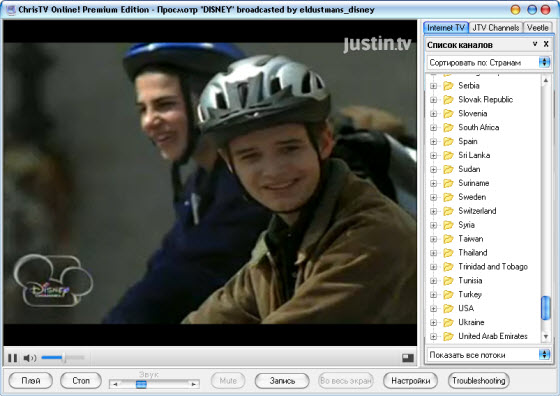The height and width of the screenshot is (396, 560).
Task: Close the channel list panel with X
Action: [x=546, y=44]
